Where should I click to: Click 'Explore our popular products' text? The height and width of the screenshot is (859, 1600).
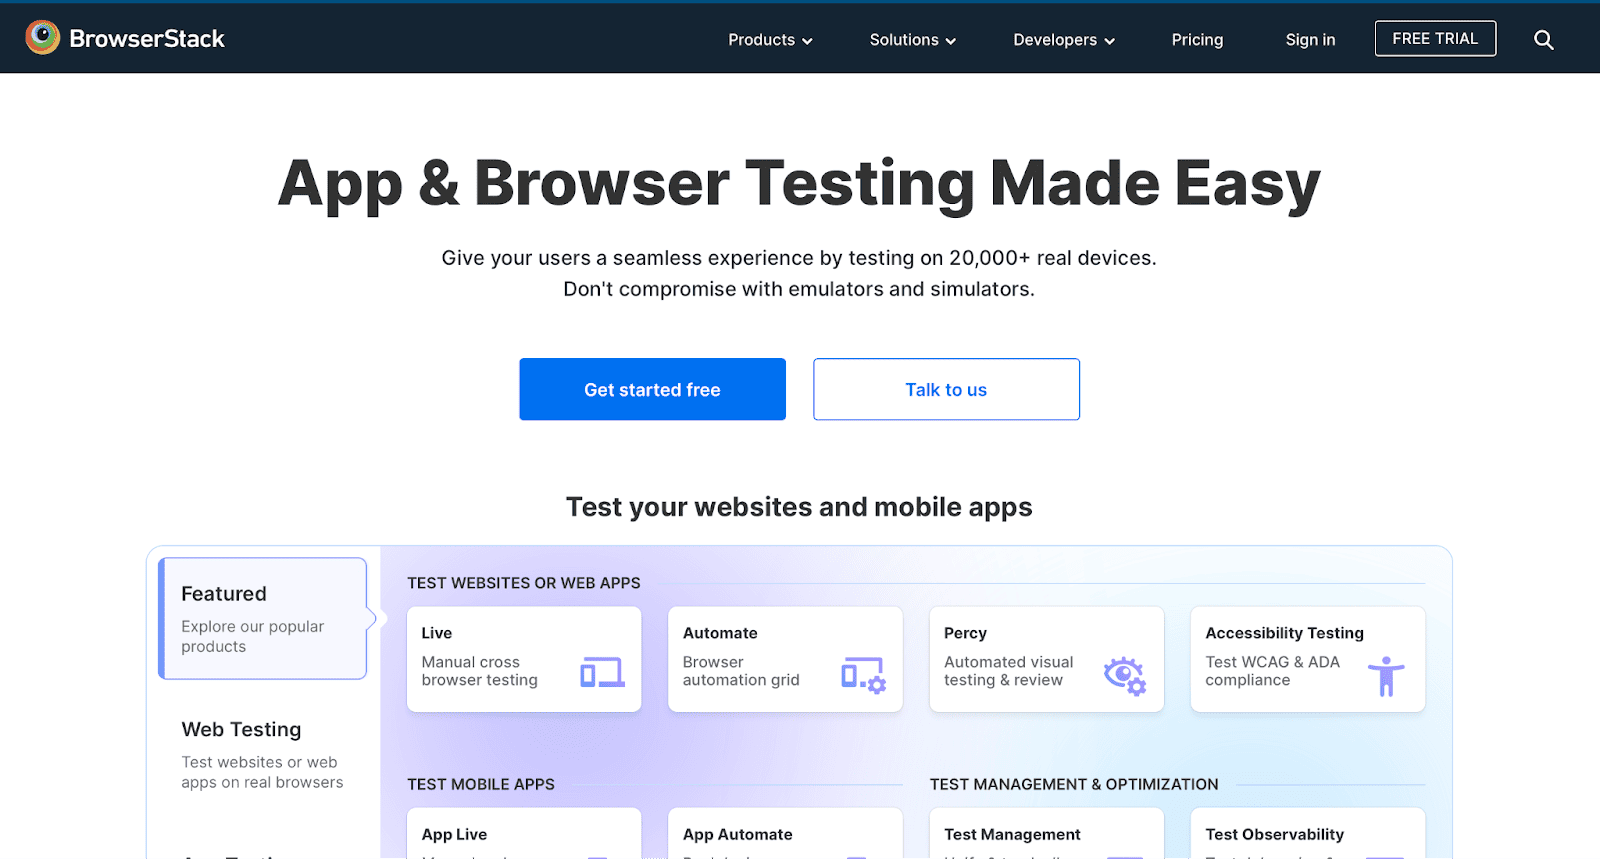252,636
